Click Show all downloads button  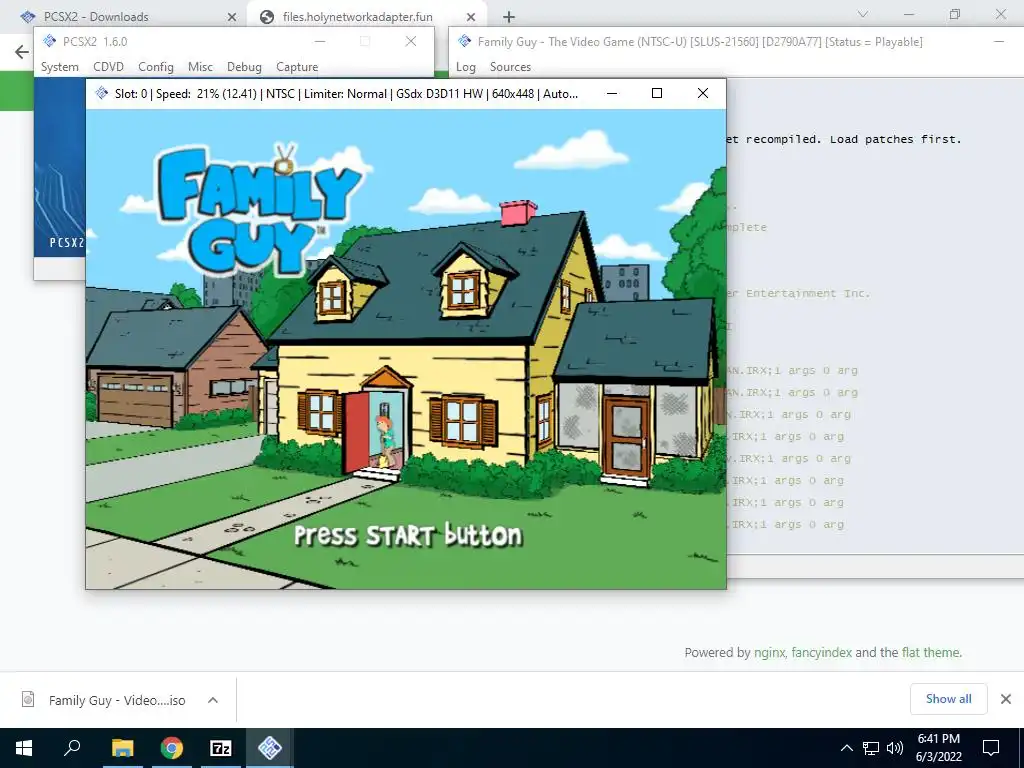(x=948, y=699)
